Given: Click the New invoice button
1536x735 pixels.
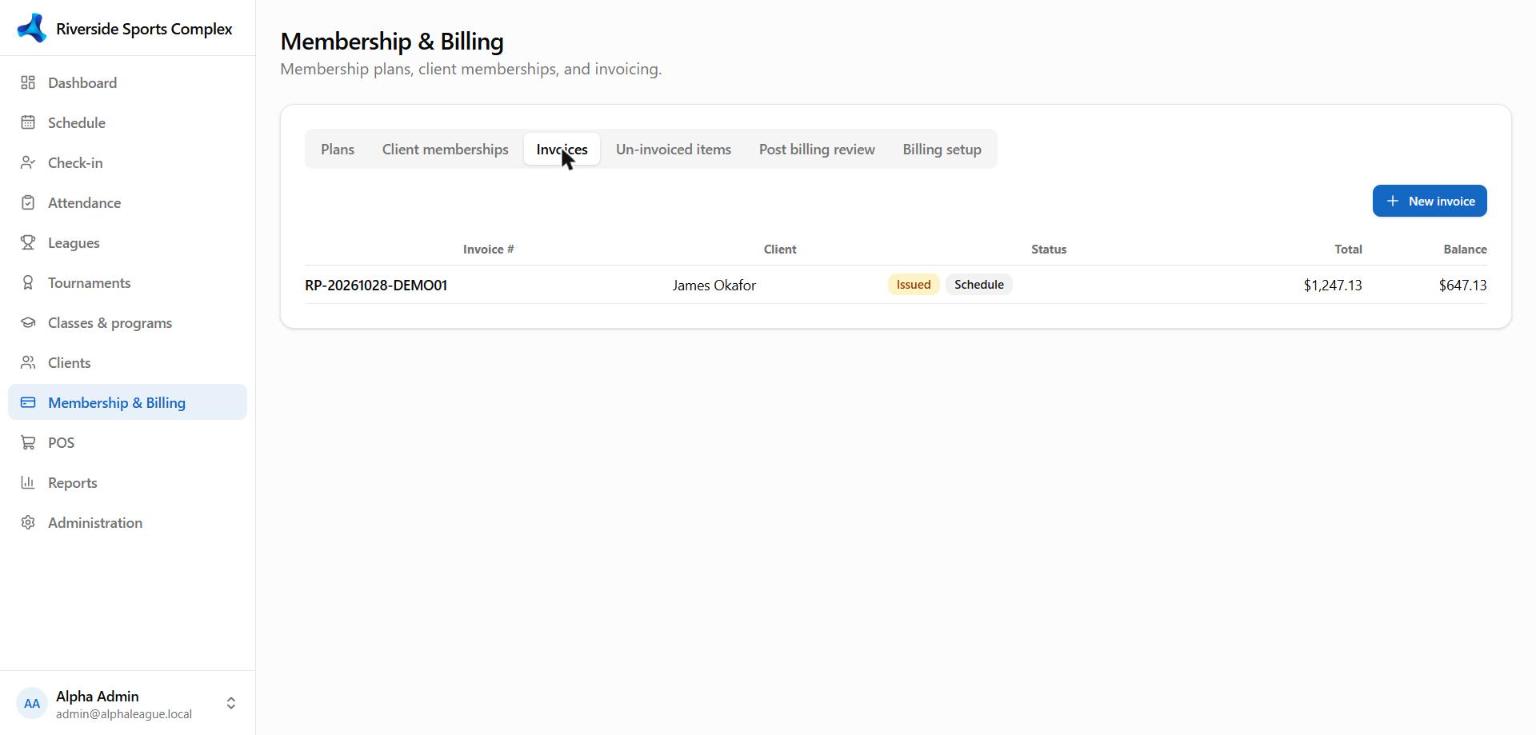Looking at the screenshot, I should point(1429,201).
